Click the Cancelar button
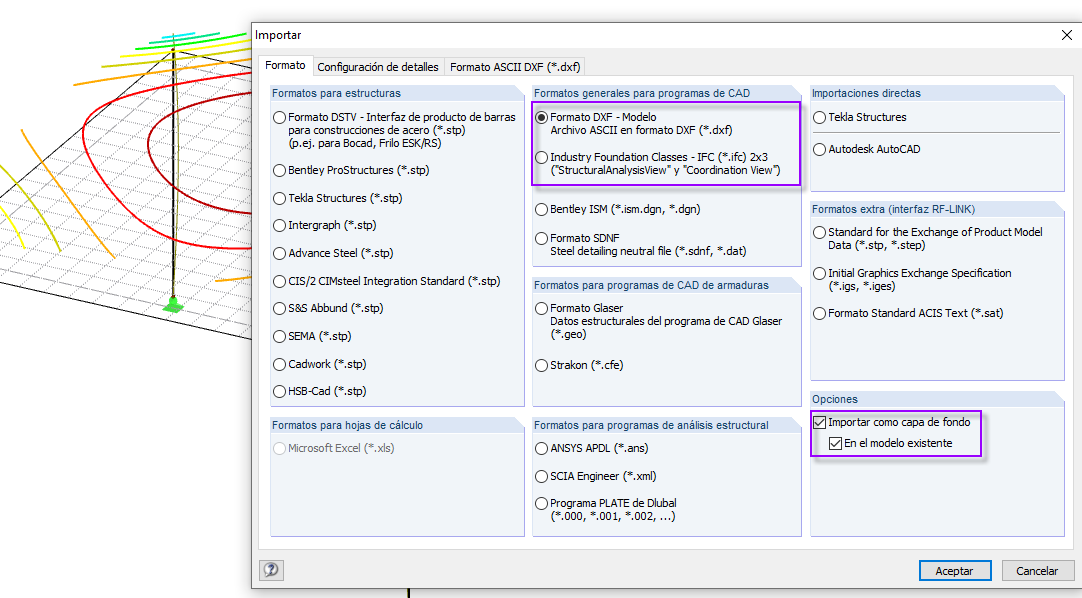 (1037, 570)
